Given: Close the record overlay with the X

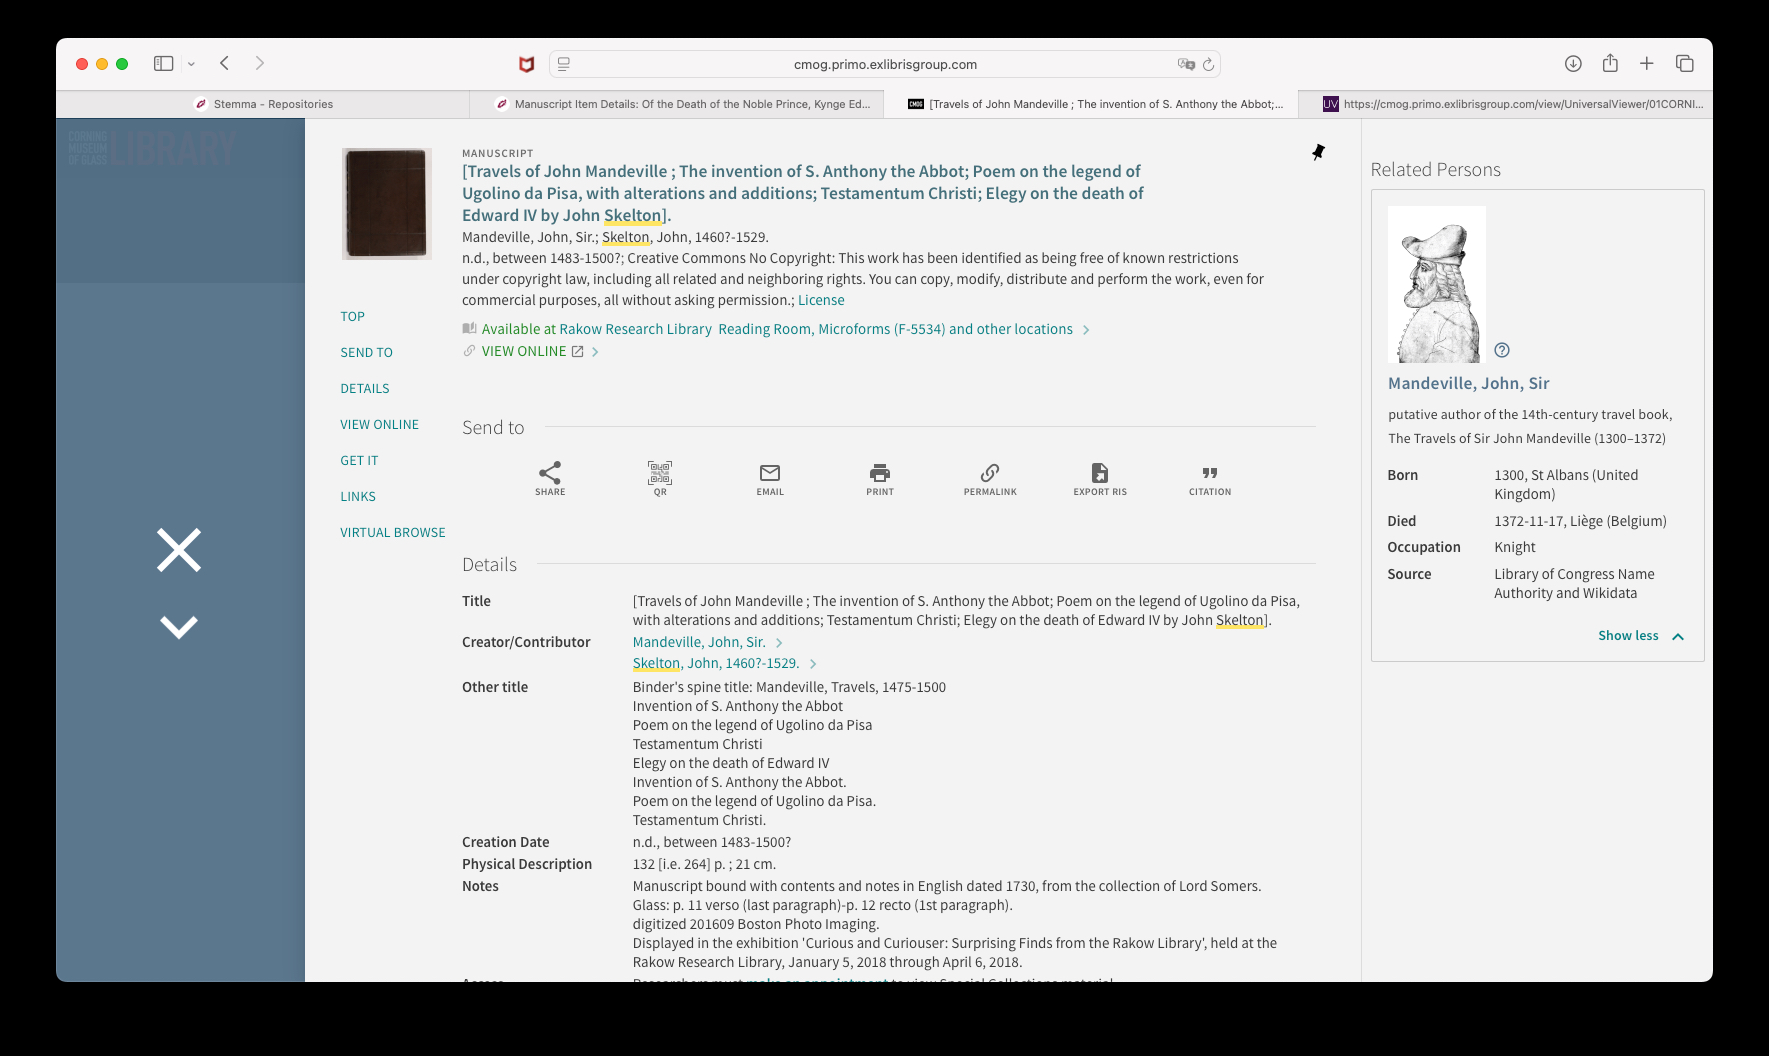Looking at the screenshot, I should click(x=179, y=550).
